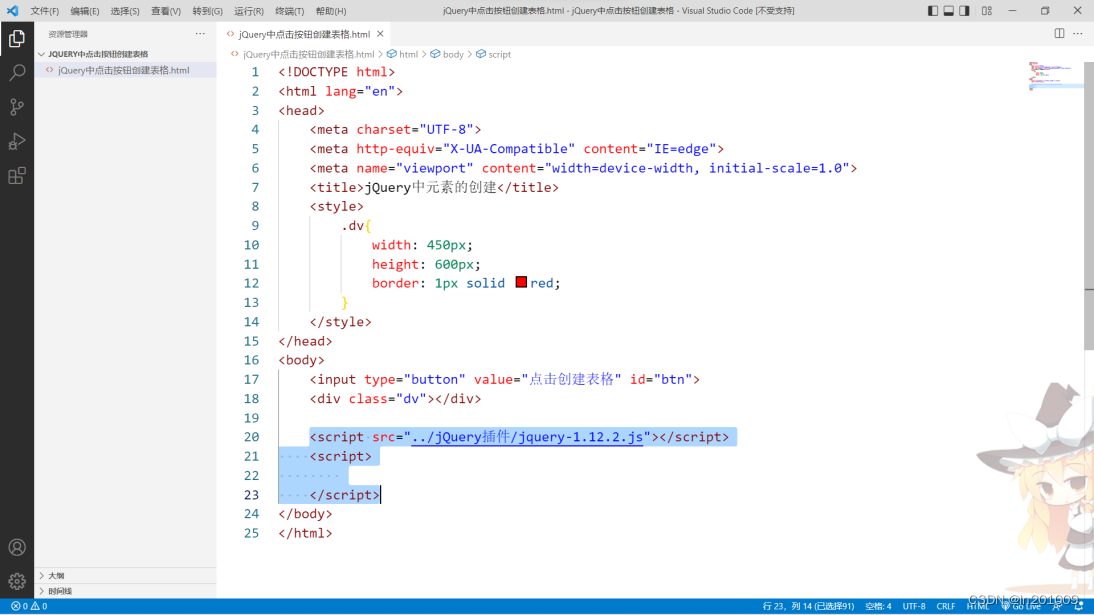Open the 编辑(E) menu
The width and height of the screenshot is (1094, 615).
pyautogui.click(x=84, y=11)
